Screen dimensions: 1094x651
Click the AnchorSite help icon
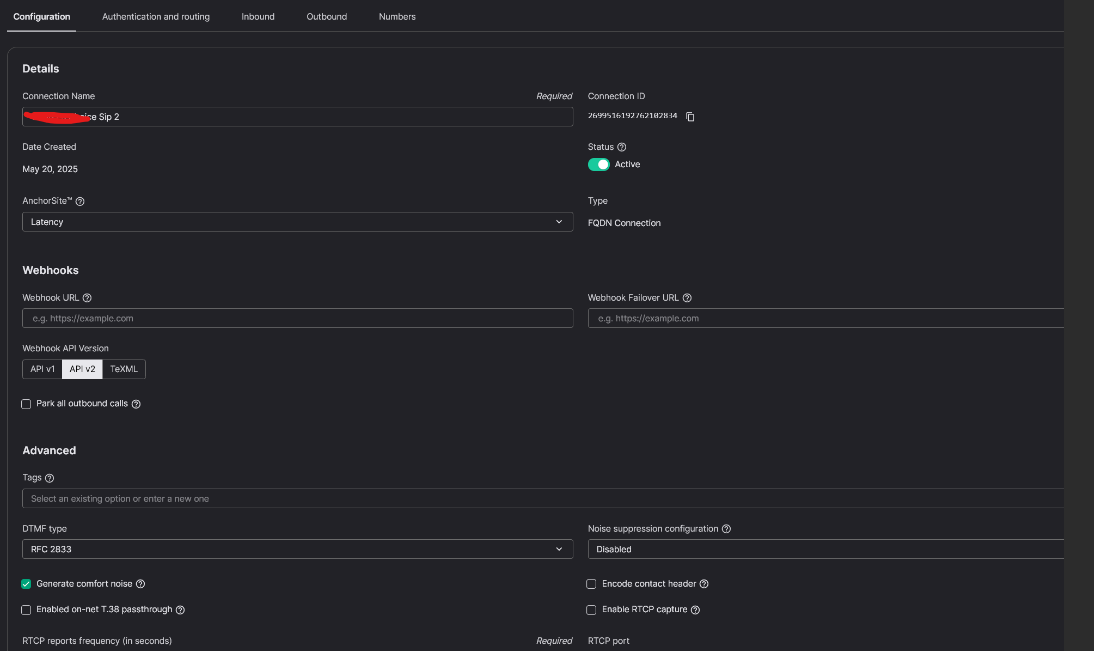pyautogui.click(x=80, y=201)
